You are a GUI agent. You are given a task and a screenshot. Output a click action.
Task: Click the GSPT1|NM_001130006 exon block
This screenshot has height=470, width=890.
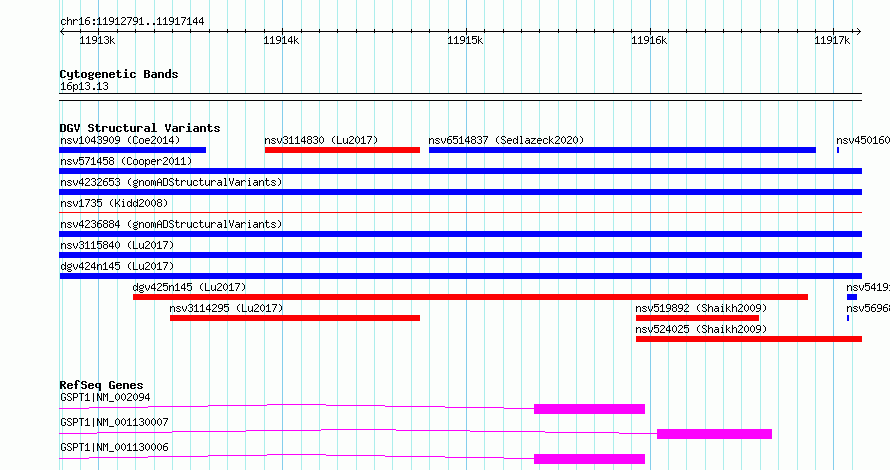pos(589,459)
